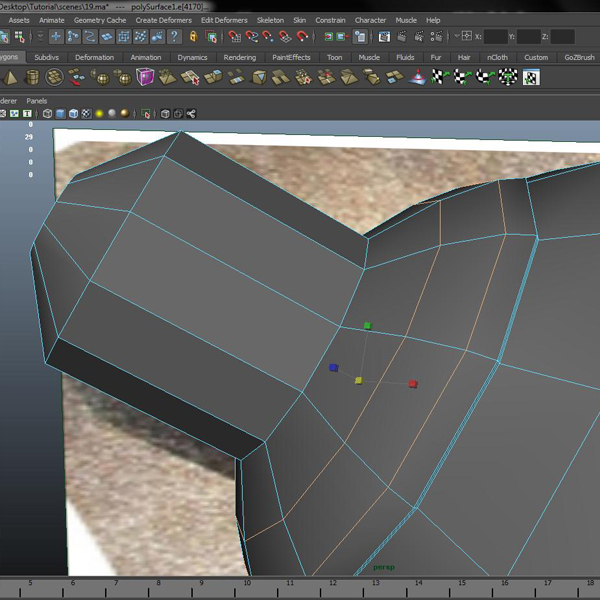The width and height of the screenshot is (600, 600).
Task: Open the Subdivs shelf tab
Action: click(47, 57)
